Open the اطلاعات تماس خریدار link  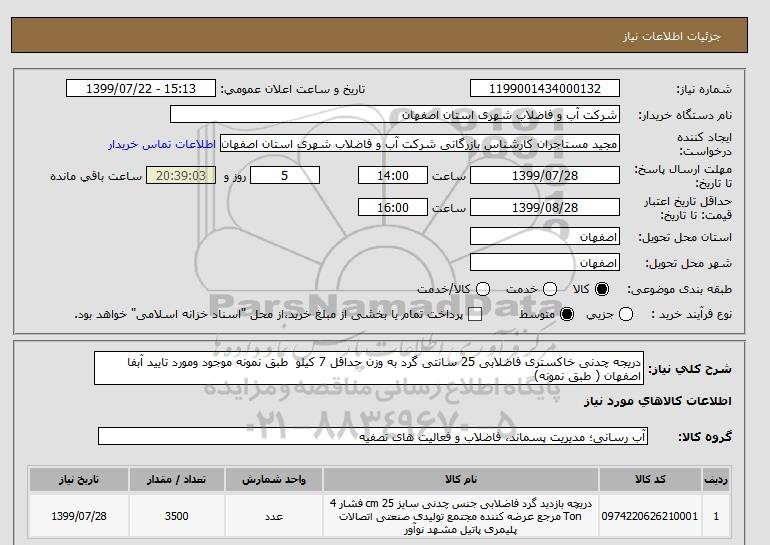[162, 145]
